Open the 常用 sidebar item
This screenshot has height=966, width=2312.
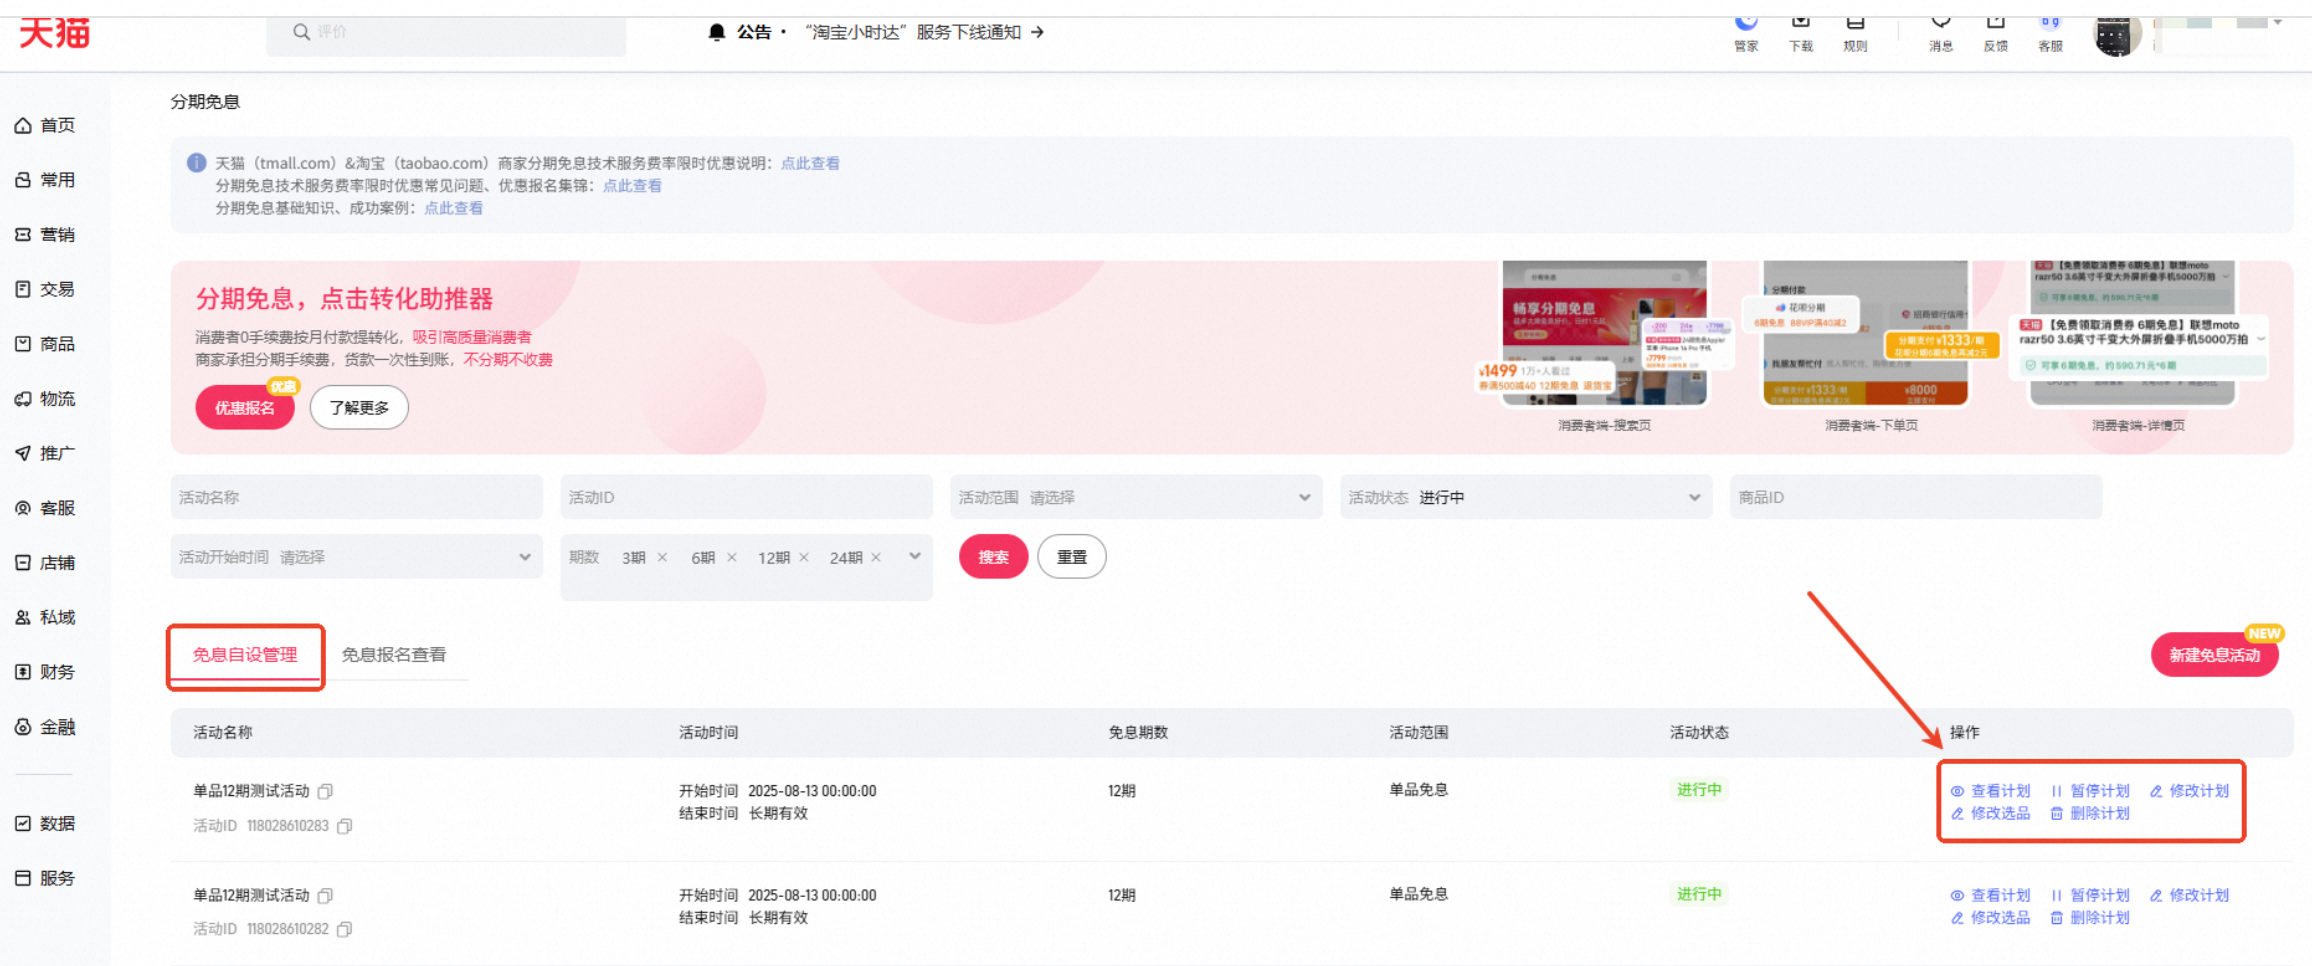click(x=46, y=180)
